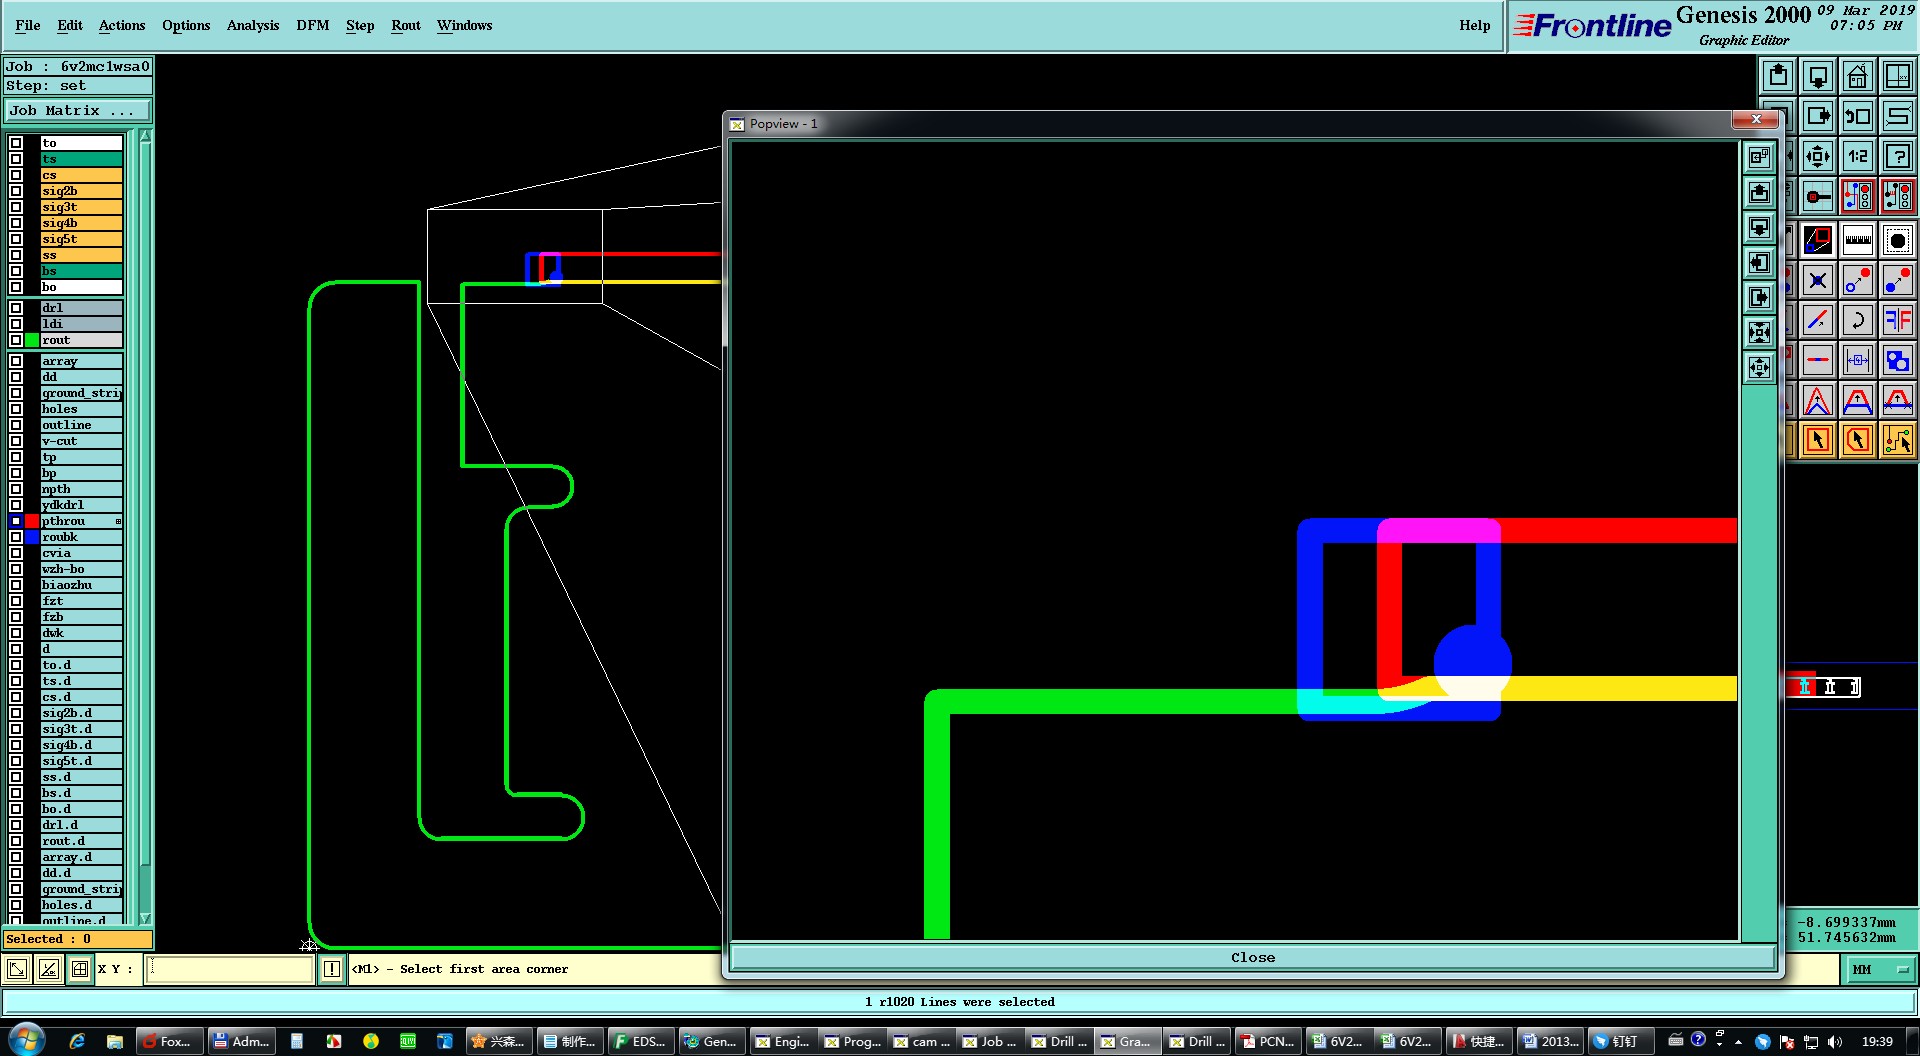This screenshot has height=1056, width=1920.
Task: Open the MM units dropdown
Action: point(1879,969)
